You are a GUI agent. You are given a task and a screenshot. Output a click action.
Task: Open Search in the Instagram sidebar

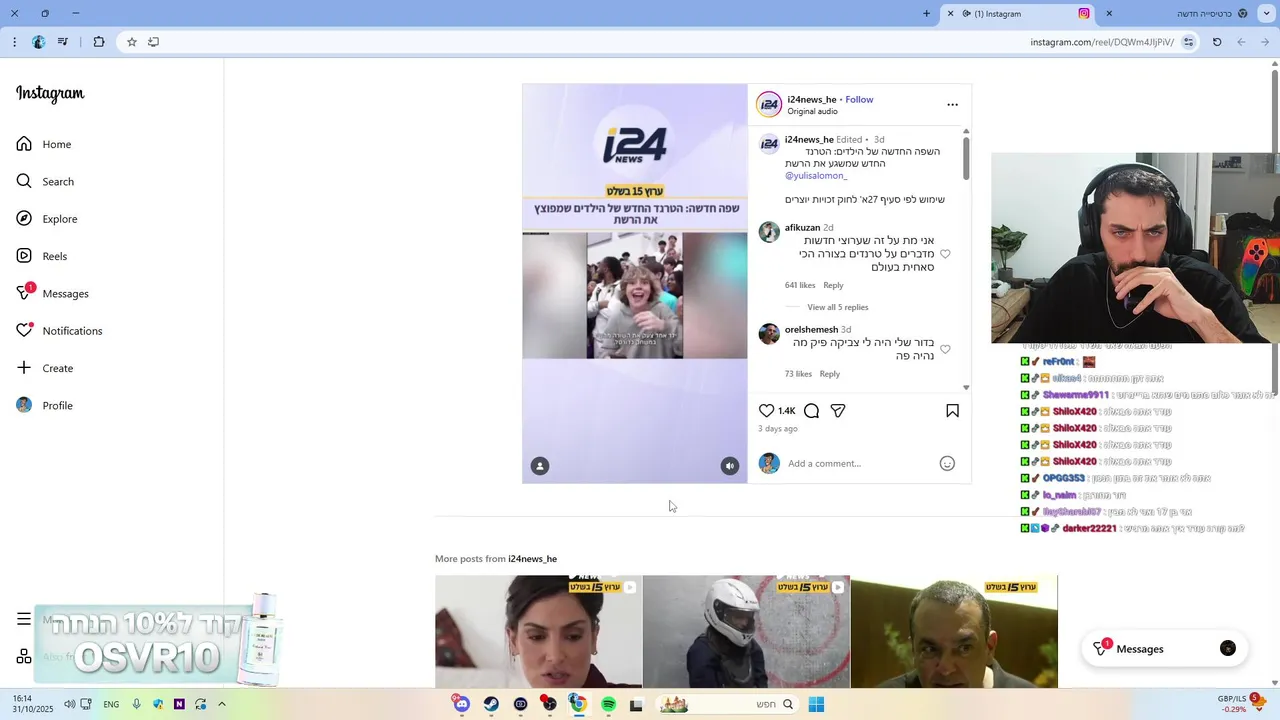pyautogui.click(x=45, y=181)
